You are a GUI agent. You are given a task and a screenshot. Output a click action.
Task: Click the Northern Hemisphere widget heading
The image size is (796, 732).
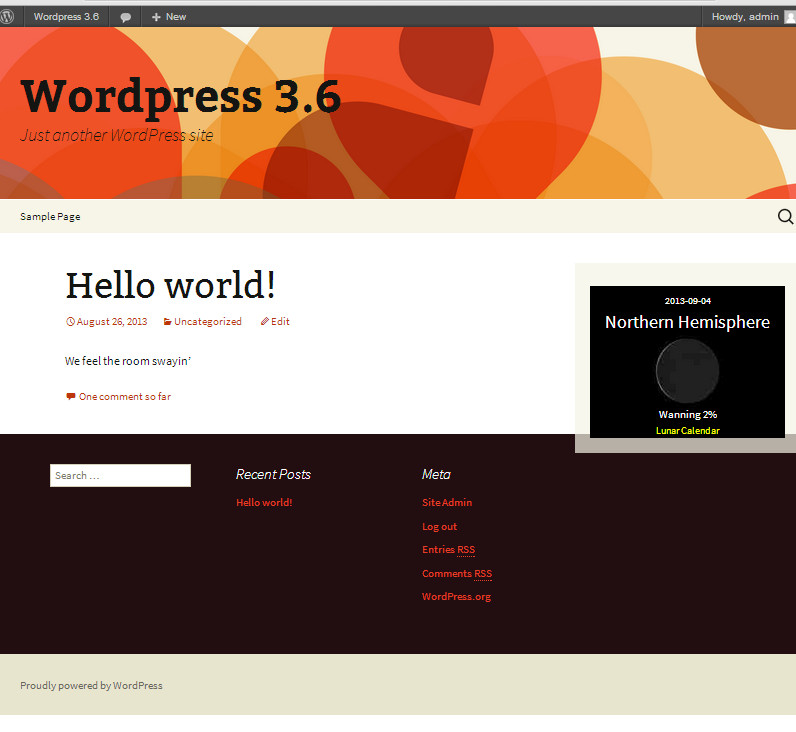coord(687,322)
